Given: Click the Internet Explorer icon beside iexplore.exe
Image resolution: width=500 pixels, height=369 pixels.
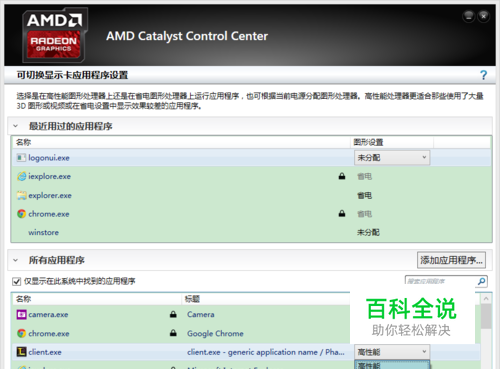Looking at the screenshot, I should coord(21,176).
